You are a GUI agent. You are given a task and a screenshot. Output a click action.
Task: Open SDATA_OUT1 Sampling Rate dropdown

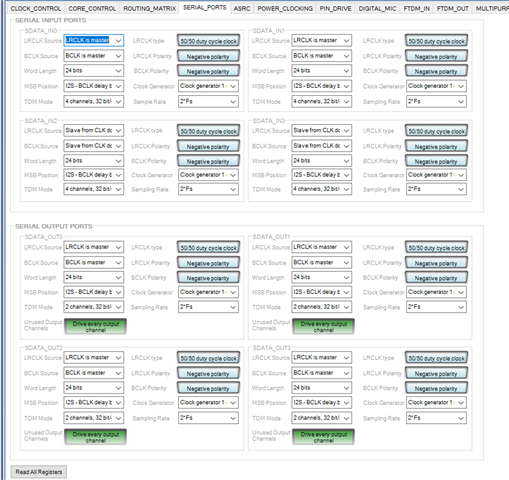pos(436,307)
